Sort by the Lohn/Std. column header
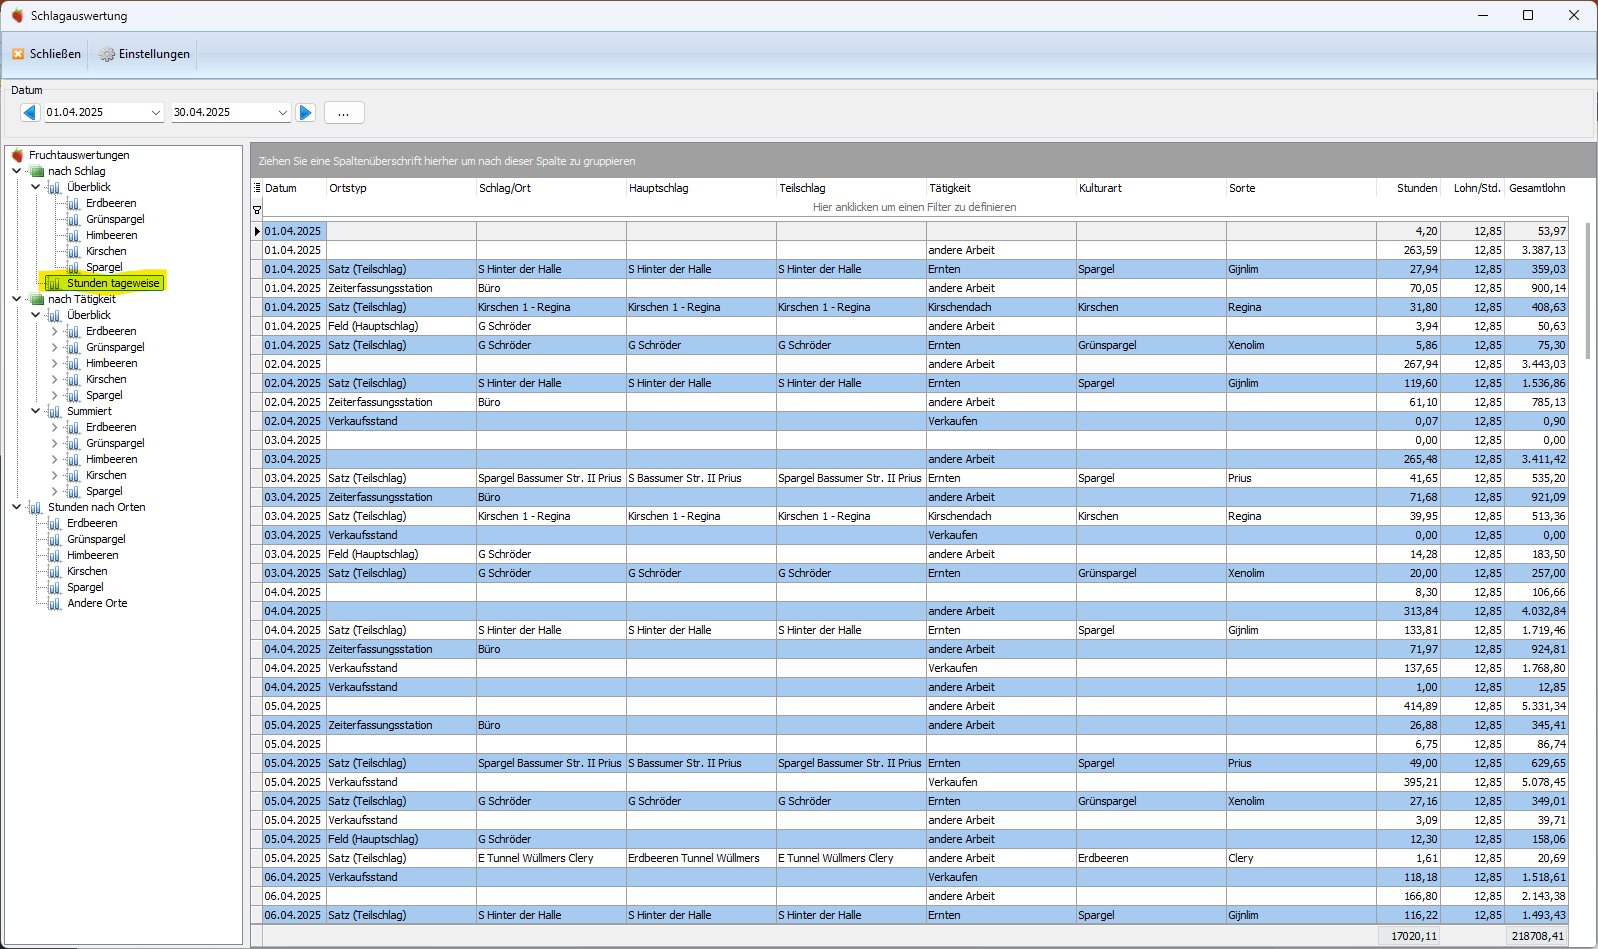Screen dimensions: 1598x949 [x=1472, y=188]
